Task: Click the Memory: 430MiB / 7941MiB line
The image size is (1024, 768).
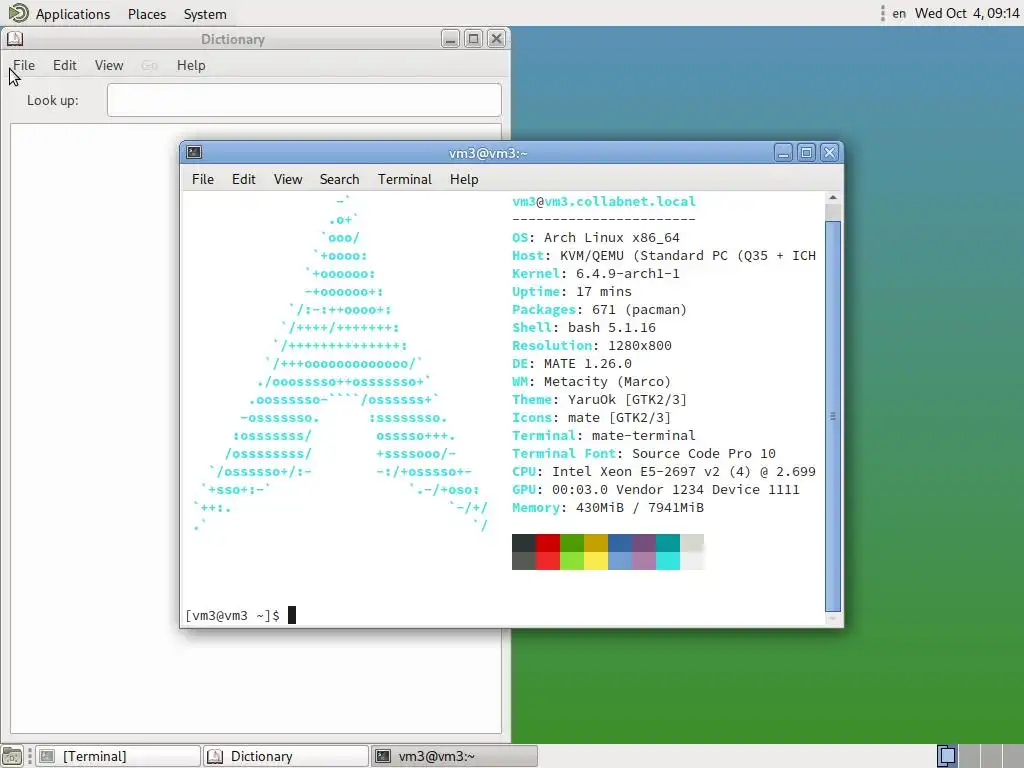Action: 608,507
